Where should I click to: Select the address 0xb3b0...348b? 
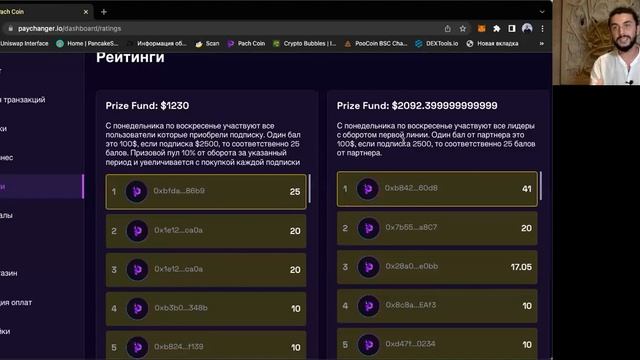(181, 308)
